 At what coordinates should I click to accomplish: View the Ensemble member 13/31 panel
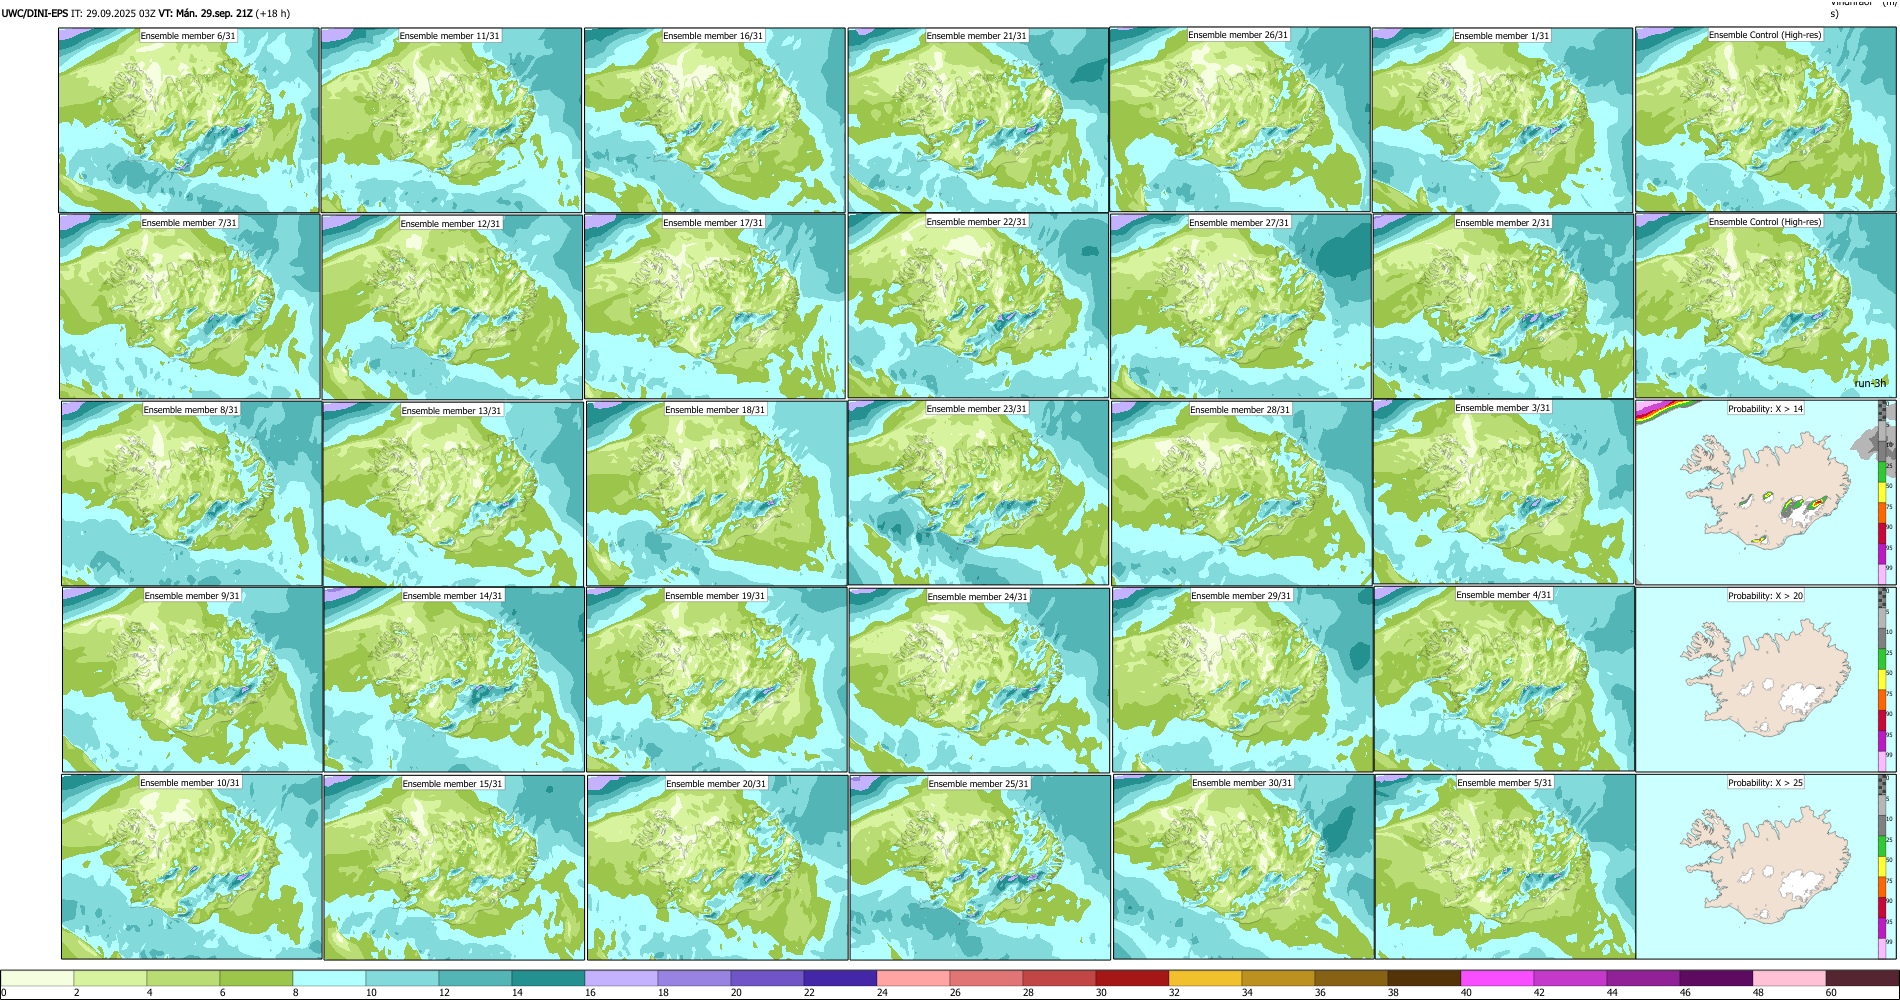click(453, 494)
